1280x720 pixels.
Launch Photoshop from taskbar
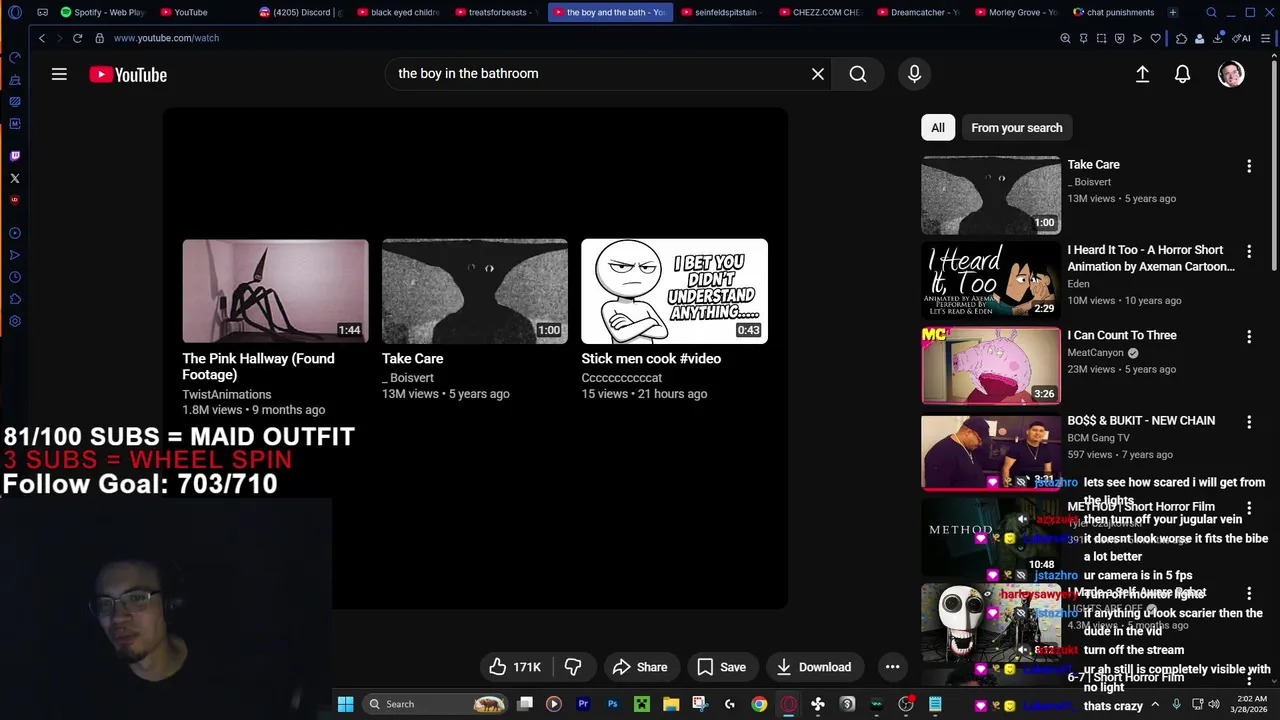coord(612,704)
